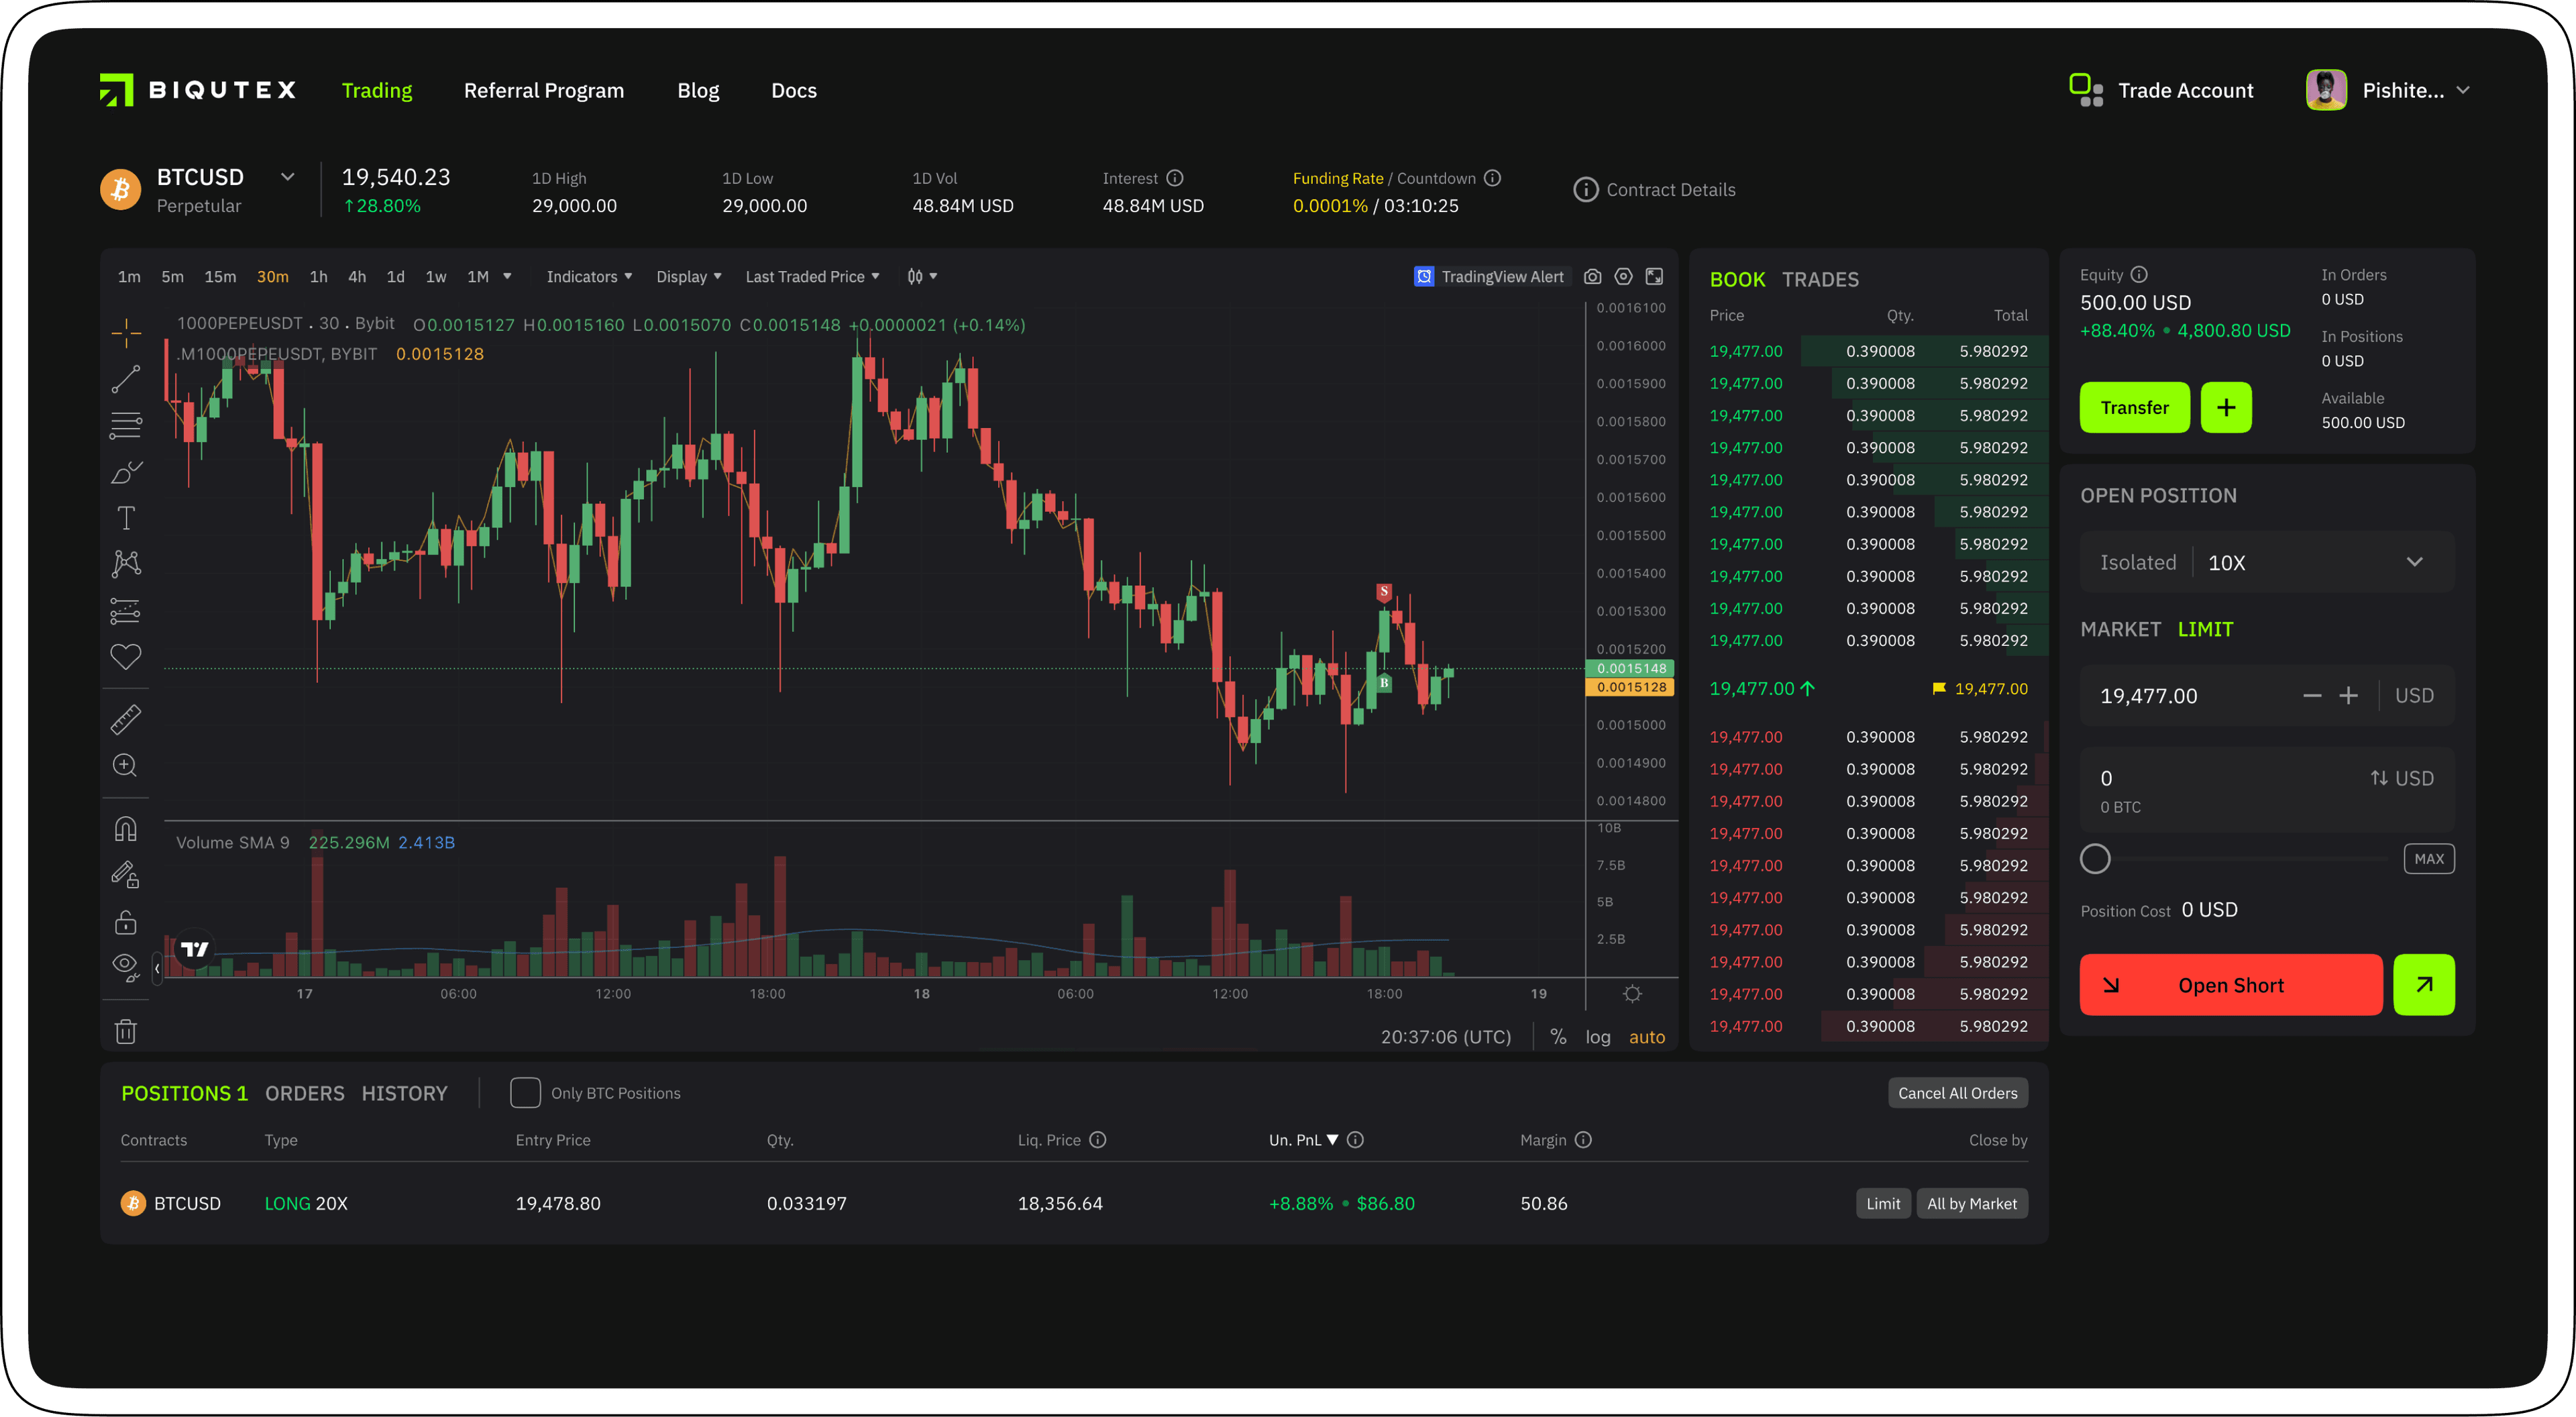Select the trend line drawing tool
The height and width of the screenshot is (1417, 2576).
[x=126, y=379]
